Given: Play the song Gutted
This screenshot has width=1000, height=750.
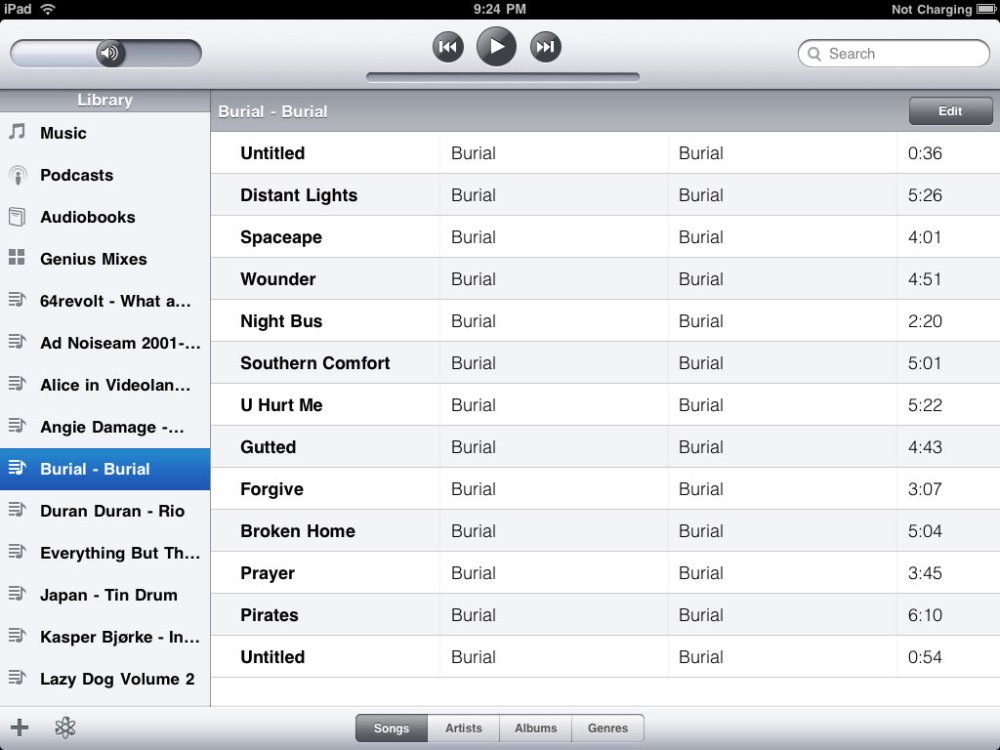Looking at the screenshot, I should pyautogui.click(x=605, y=447).
